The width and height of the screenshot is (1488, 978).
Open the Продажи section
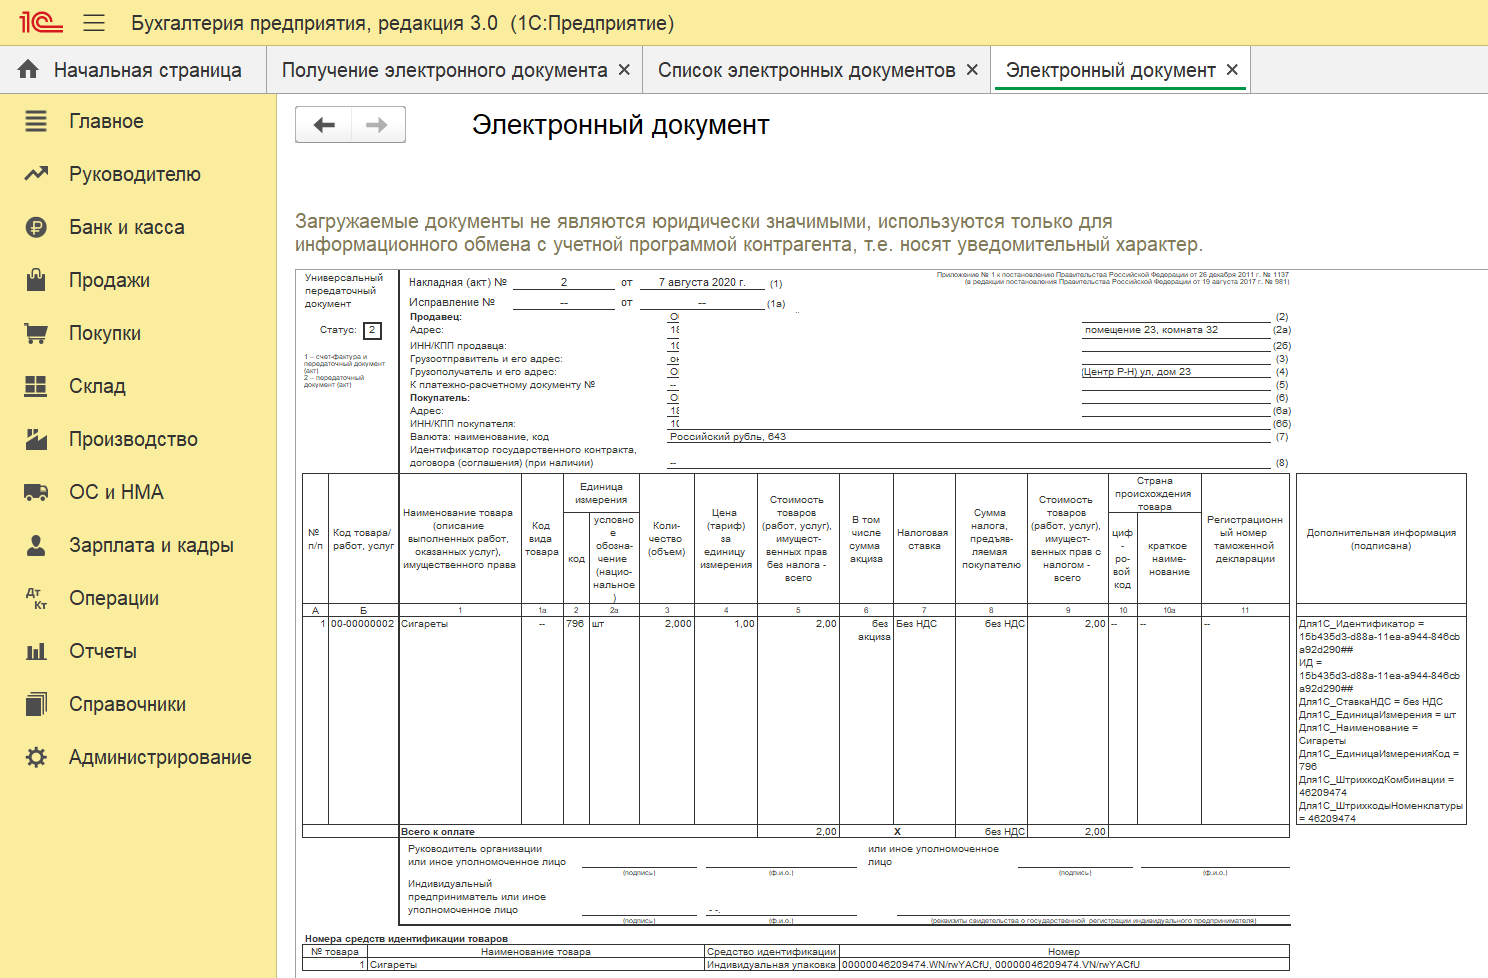coord(109,280)
